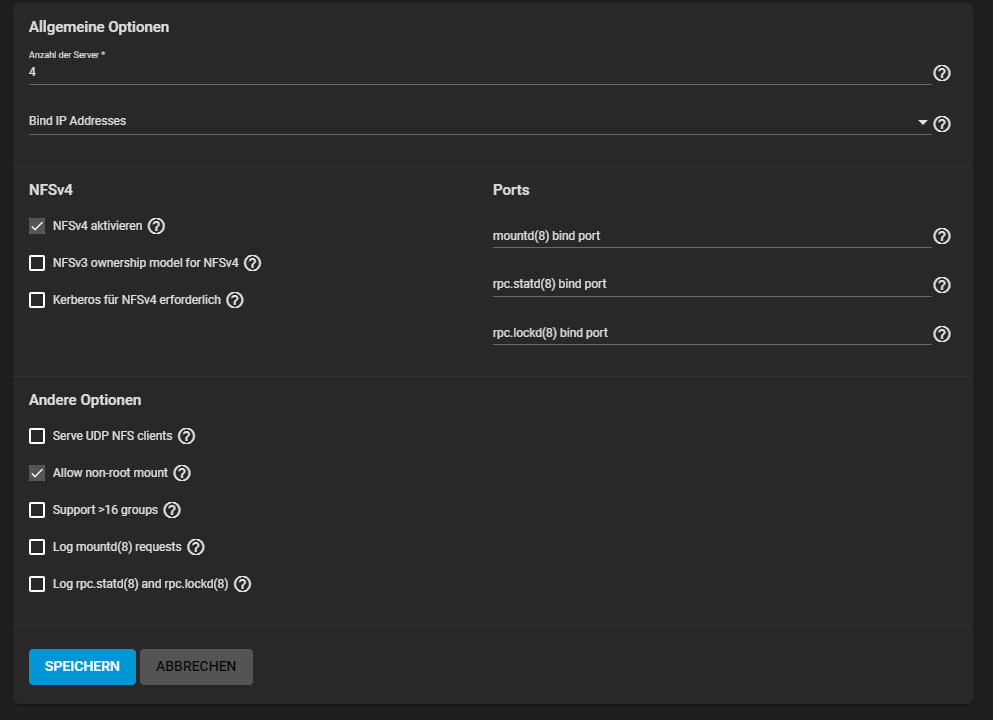Click help icon for rpc.lockd(8) bind port
Viewport: 993px width, 720px height.
tap(941, 334)
